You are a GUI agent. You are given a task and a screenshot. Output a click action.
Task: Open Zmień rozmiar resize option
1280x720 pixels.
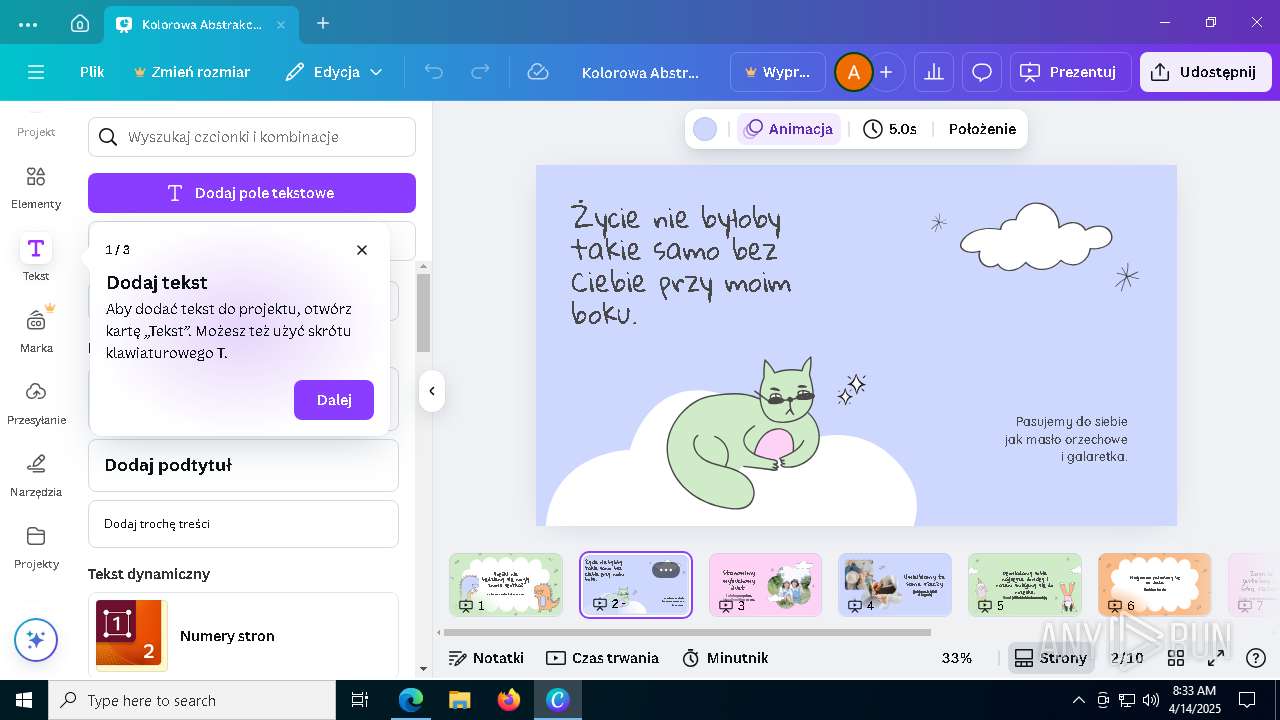(x=192, y=72)
